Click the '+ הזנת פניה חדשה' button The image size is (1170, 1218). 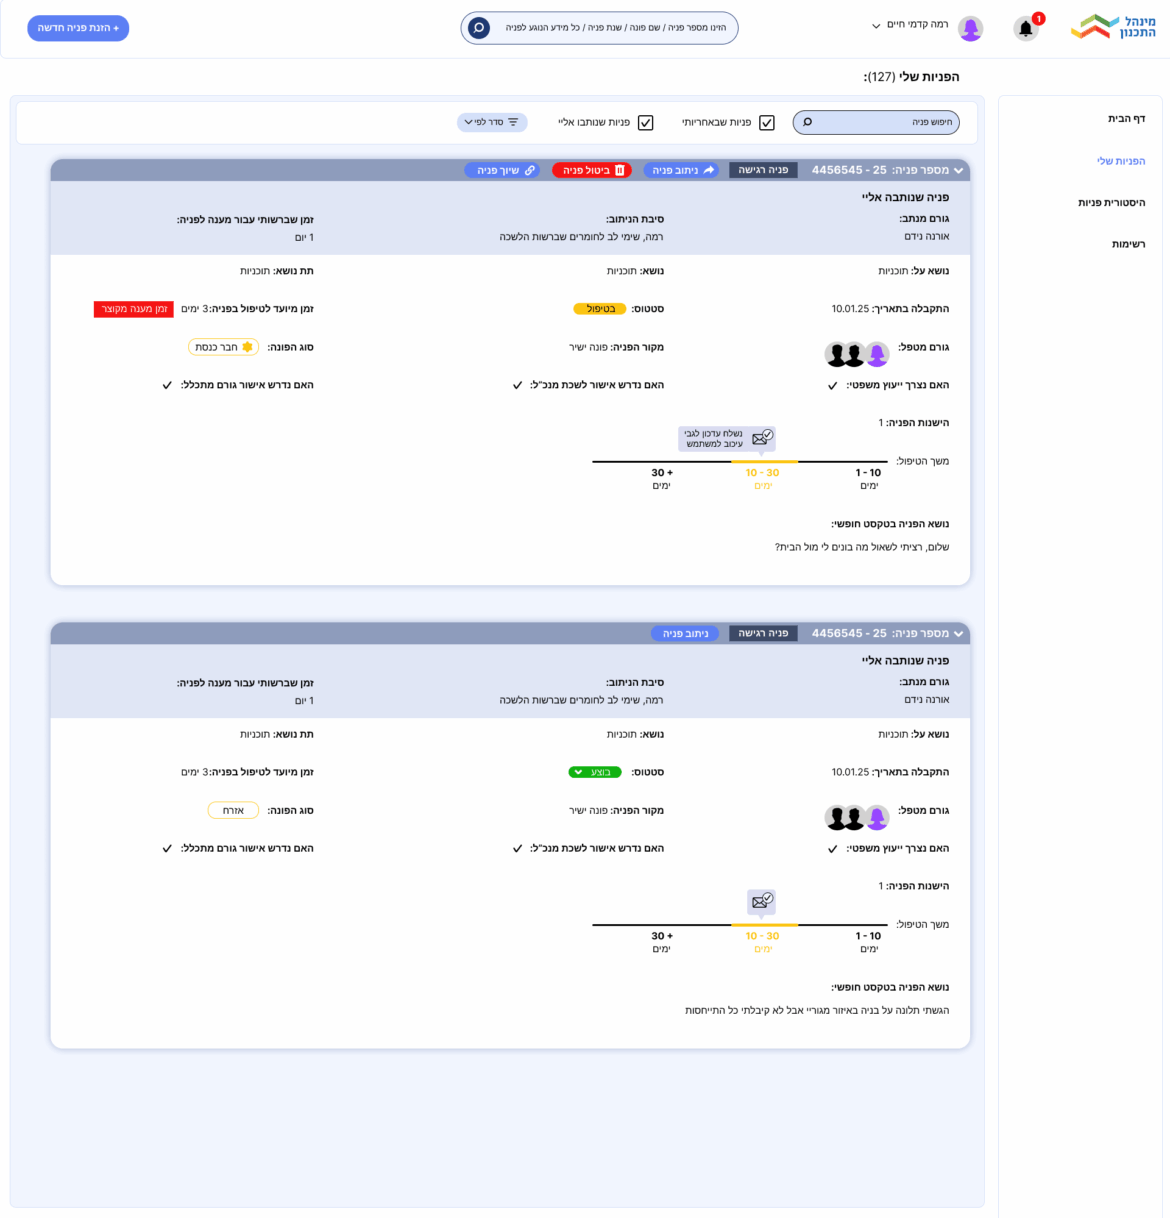78,28
